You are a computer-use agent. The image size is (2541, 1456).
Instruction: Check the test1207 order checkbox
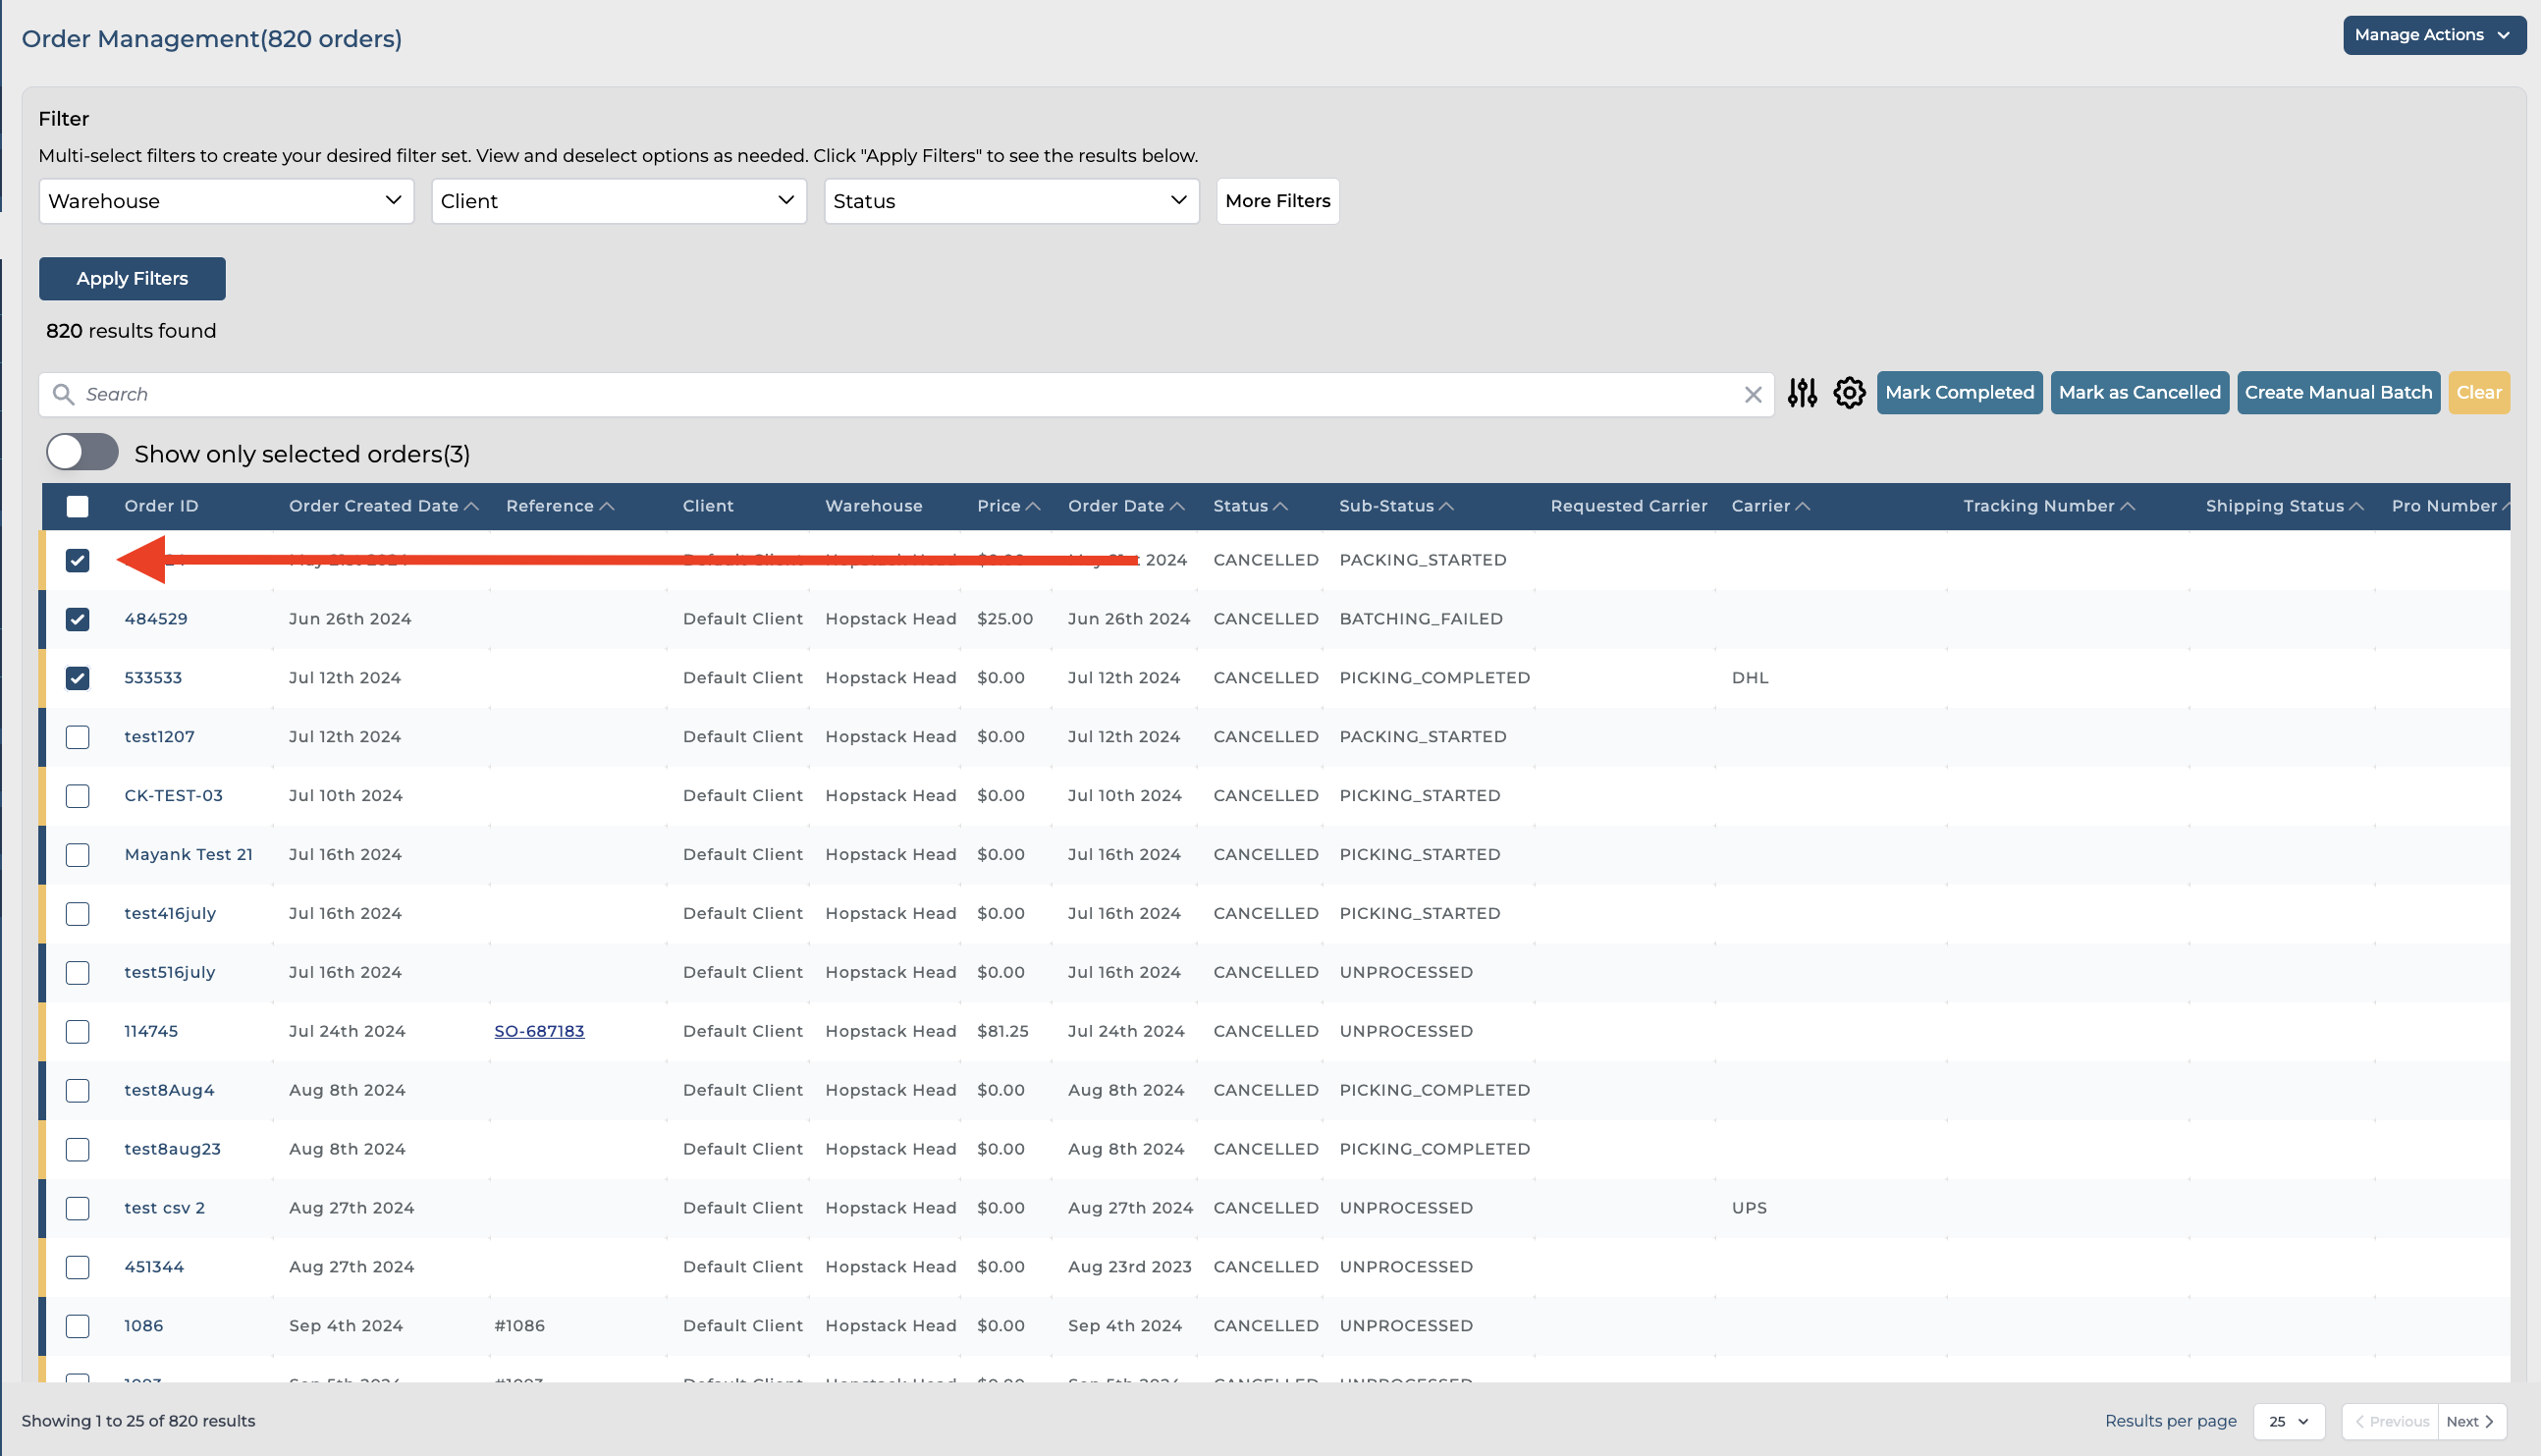pyautogui.click(x=77, y=737)
